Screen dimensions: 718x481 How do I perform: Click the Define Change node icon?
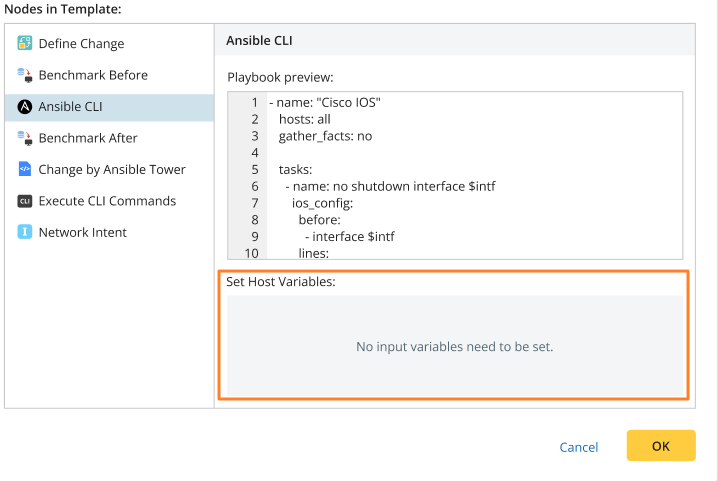click(25, 44)
